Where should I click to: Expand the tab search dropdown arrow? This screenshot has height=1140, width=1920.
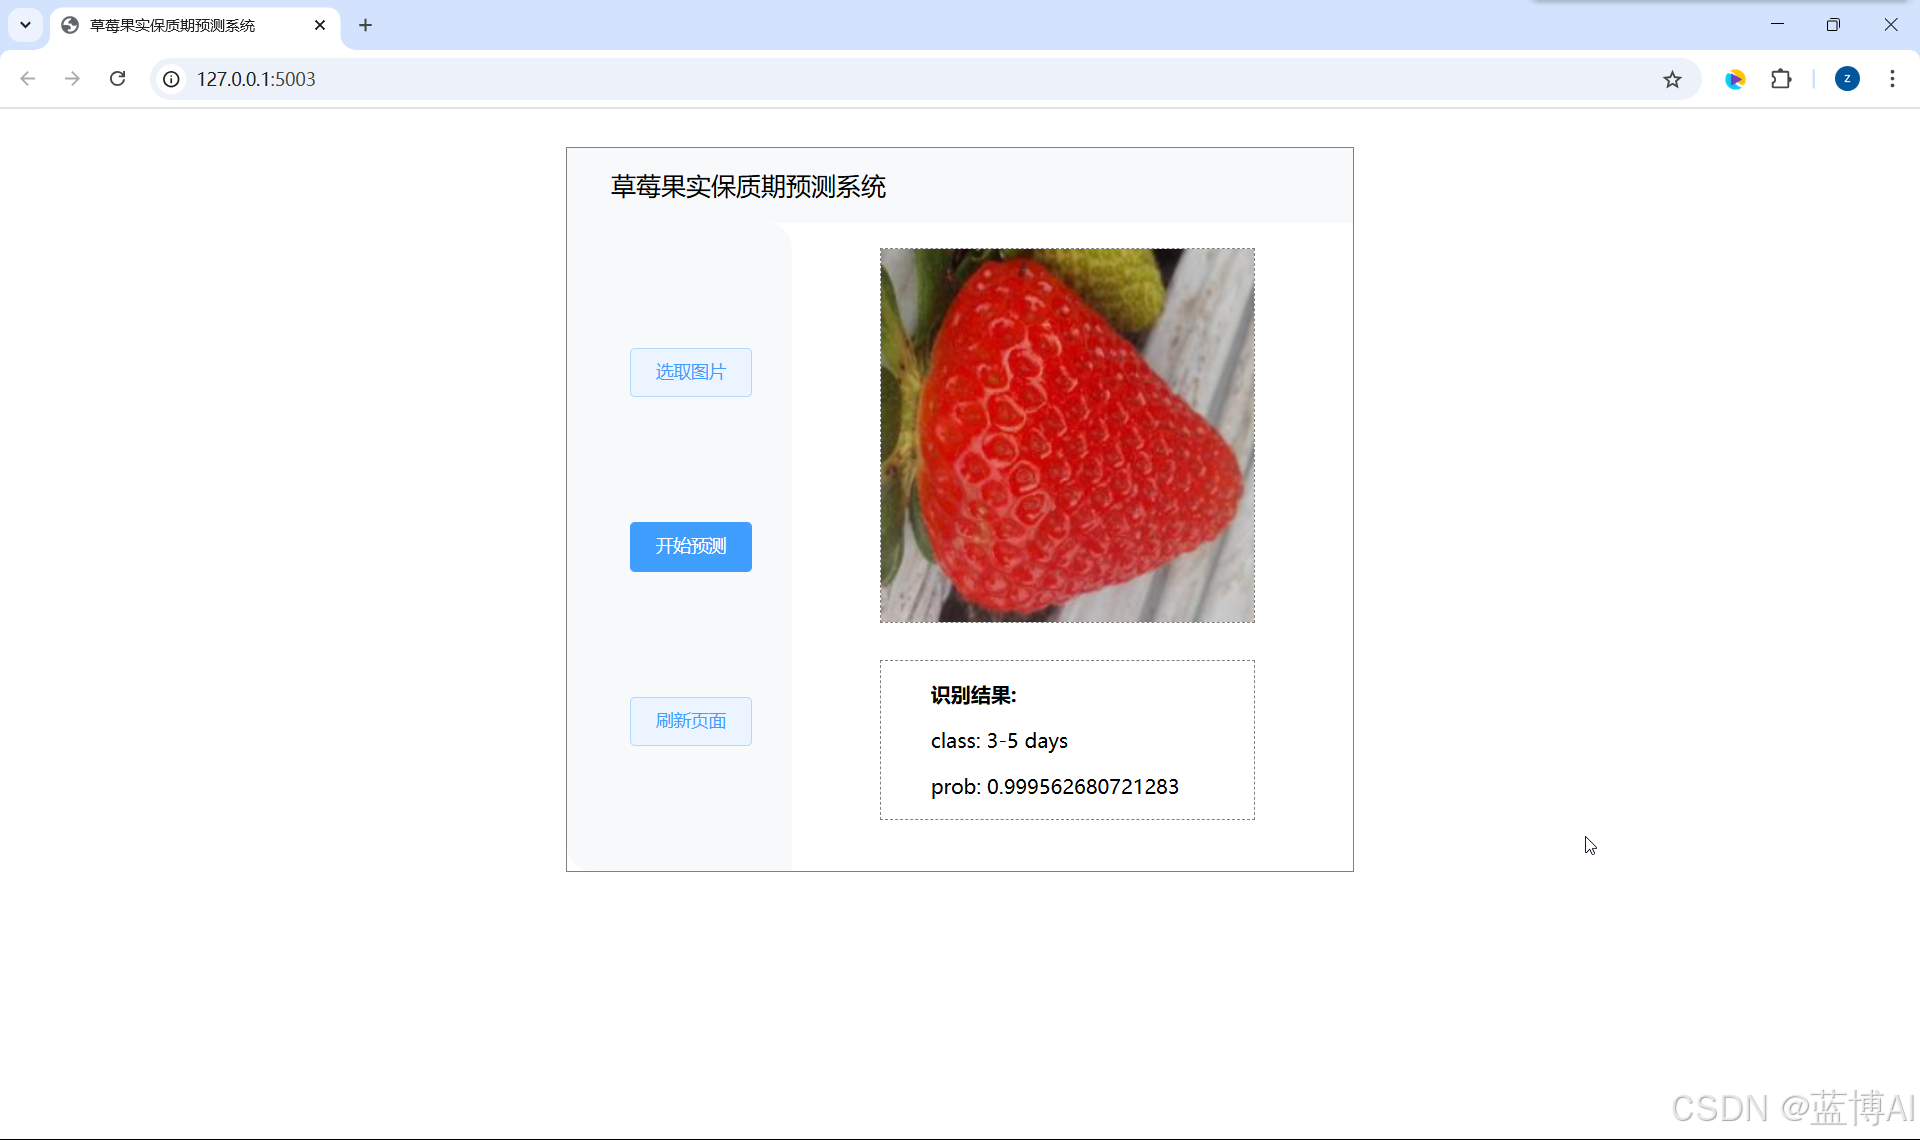click(25, 25)
